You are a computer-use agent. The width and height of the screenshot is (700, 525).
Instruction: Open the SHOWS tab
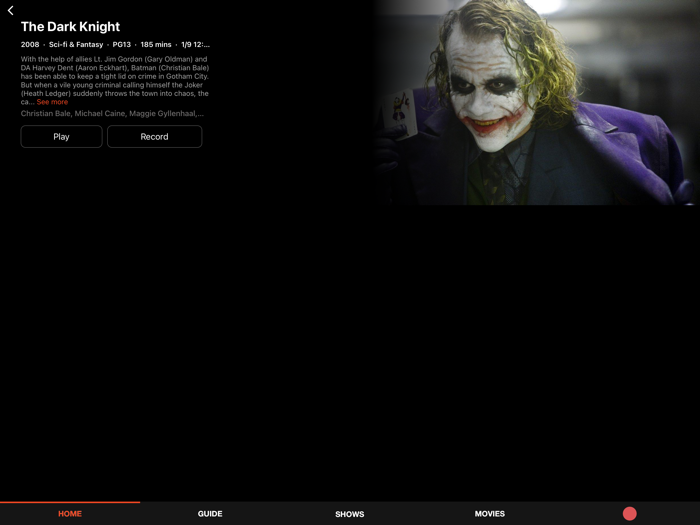(350, 514)
